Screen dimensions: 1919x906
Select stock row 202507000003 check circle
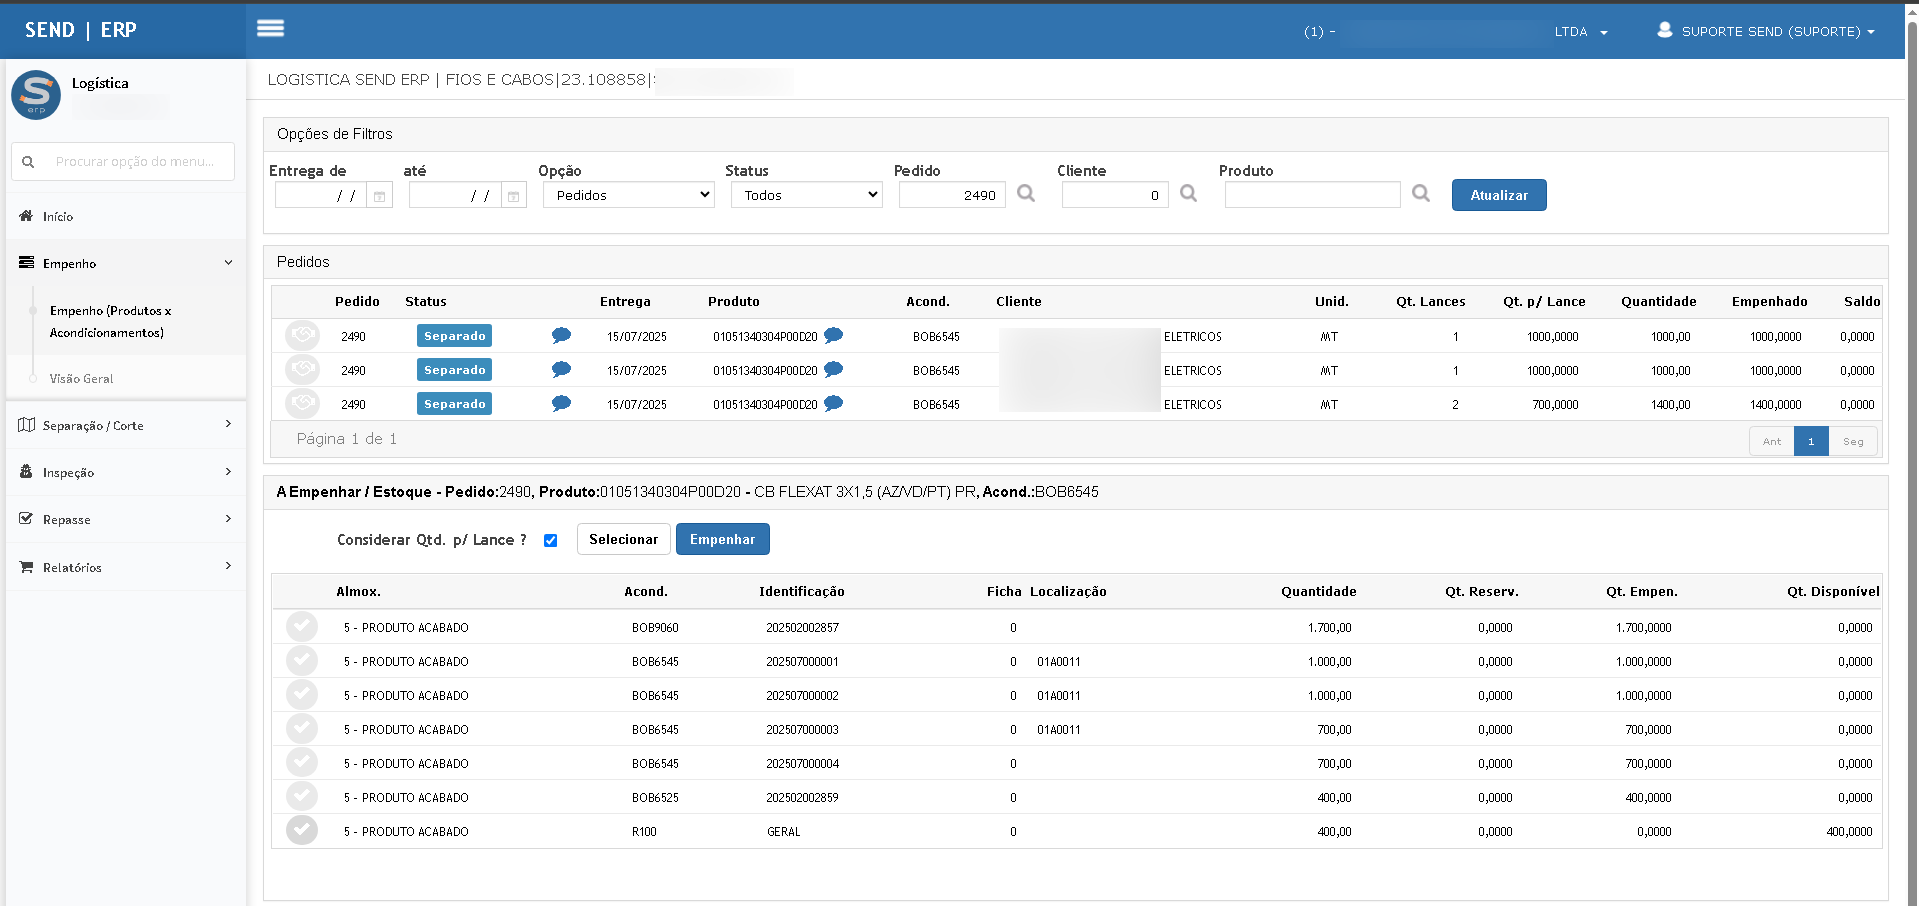tap(302, 729)
